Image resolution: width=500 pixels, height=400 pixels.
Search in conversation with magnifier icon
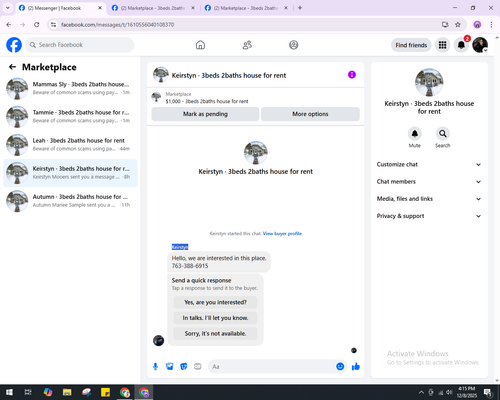443,134
